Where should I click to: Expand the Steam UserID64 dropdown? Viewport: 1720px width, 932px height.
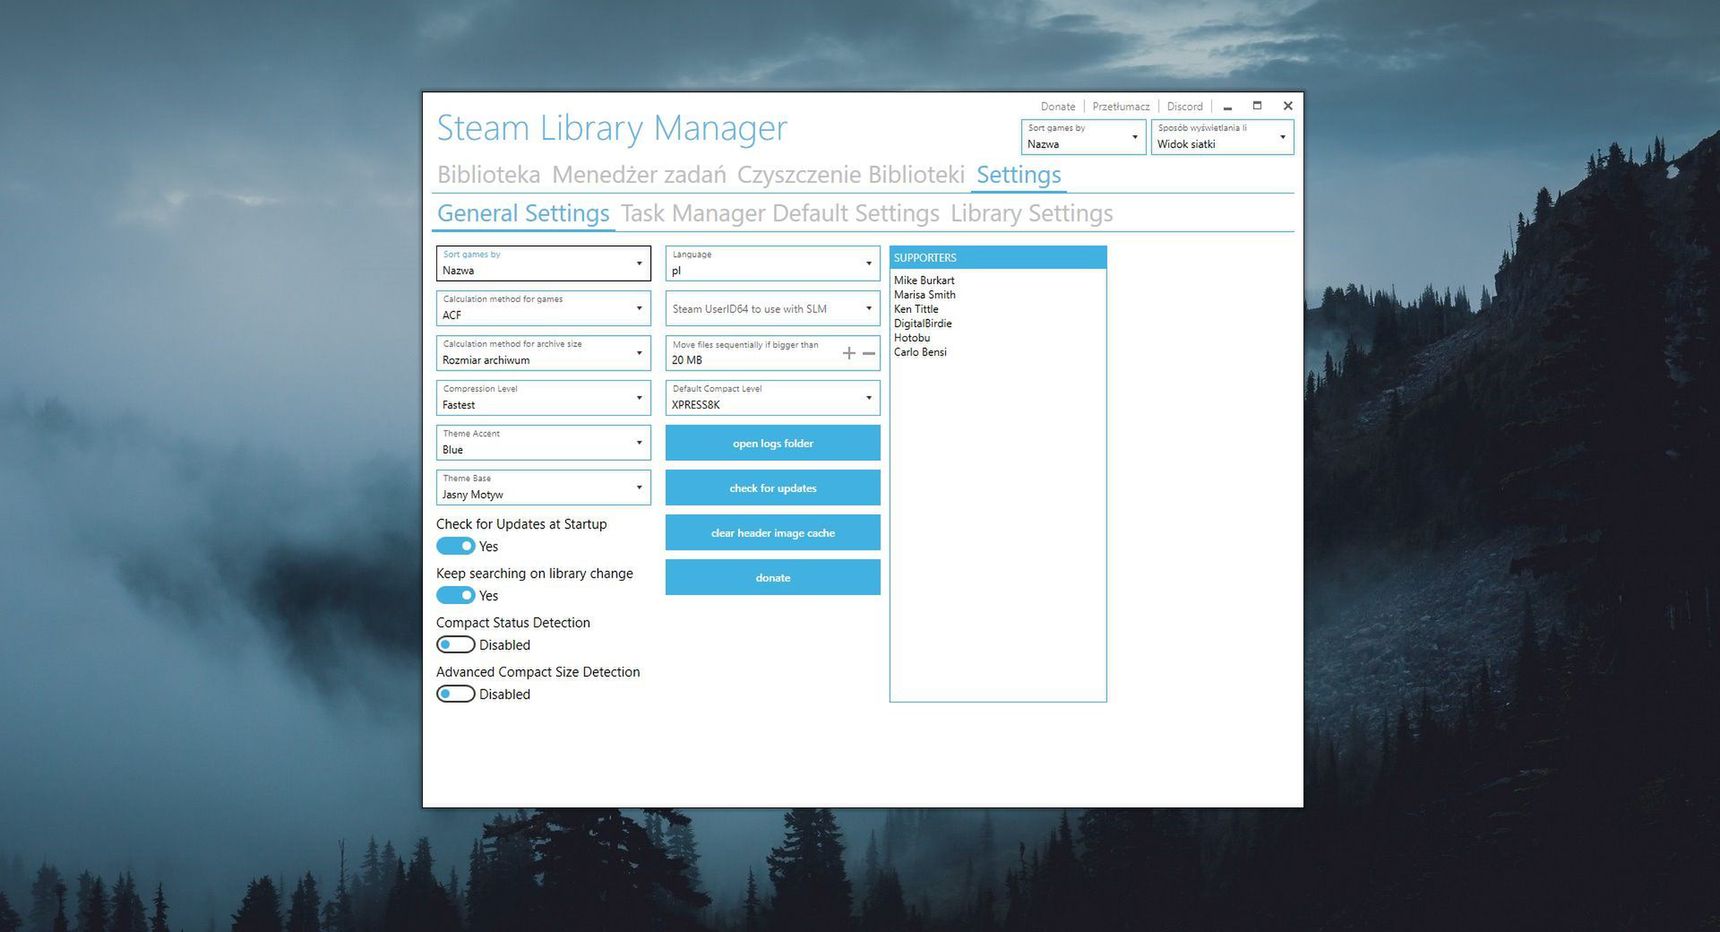coord(773,308)
